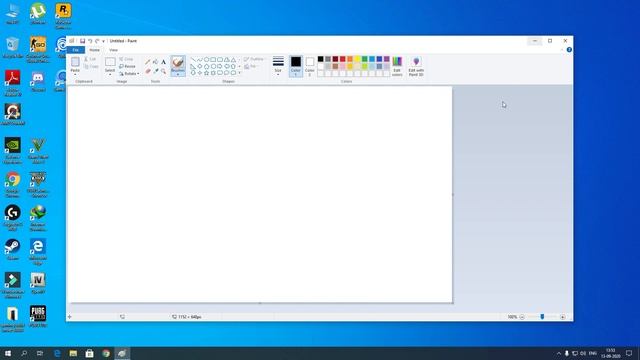Switch to the View tab
Viewport: 640px width, 360px height.
(113, 50)
